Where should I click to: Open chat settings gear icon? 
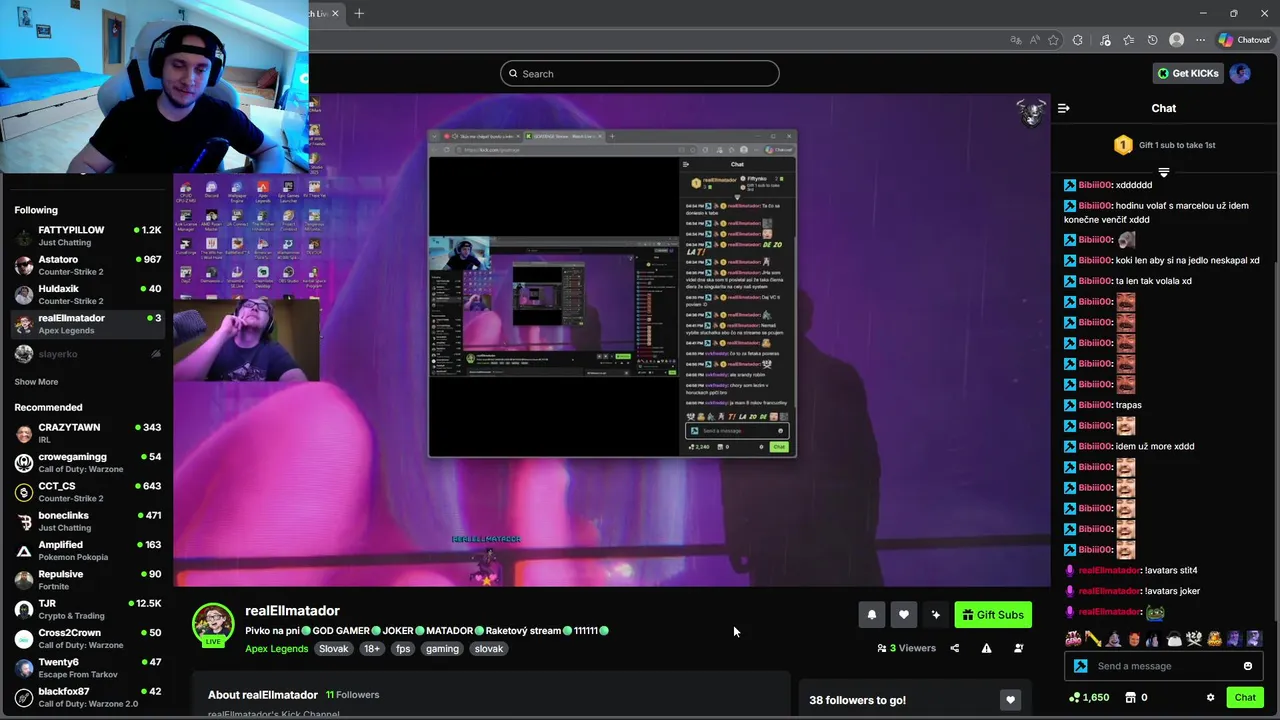[1210, 697]
